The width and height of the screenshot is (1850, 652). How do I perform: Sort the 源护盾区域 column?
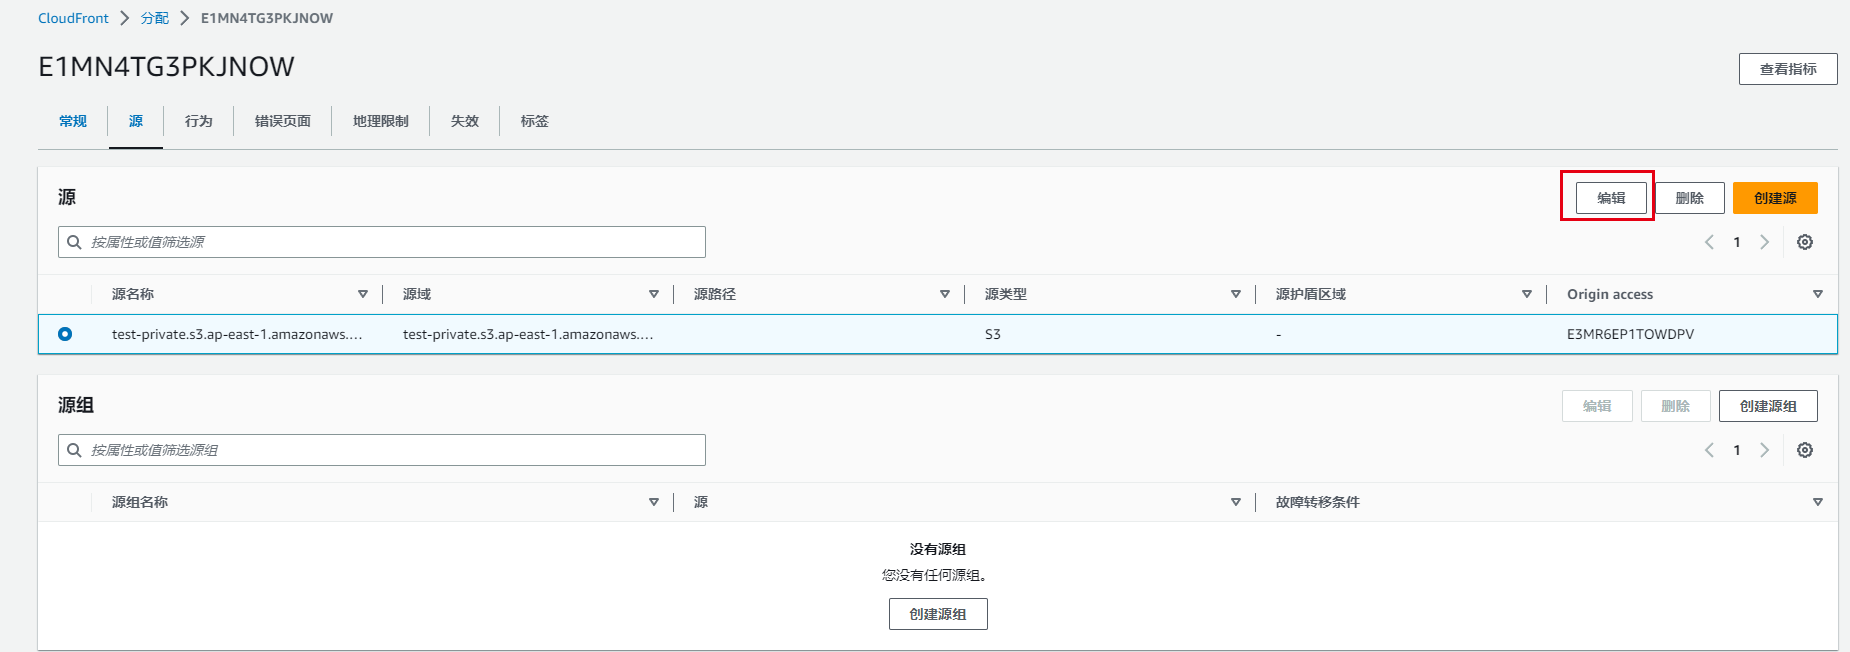tap(1526, 294)
